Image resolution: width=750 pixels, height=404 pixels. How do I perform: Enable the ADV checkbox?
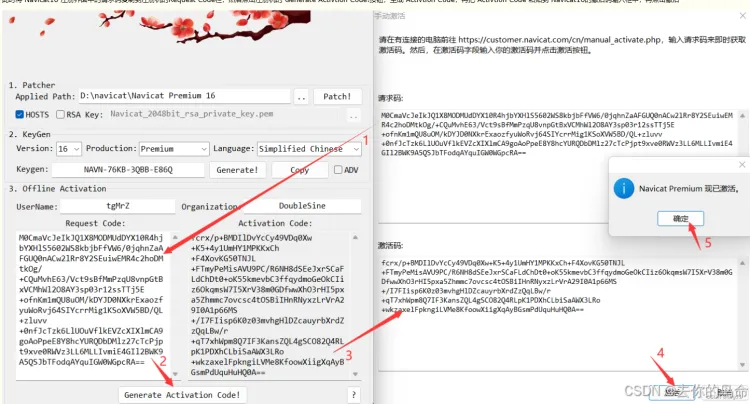coord(338,170)
